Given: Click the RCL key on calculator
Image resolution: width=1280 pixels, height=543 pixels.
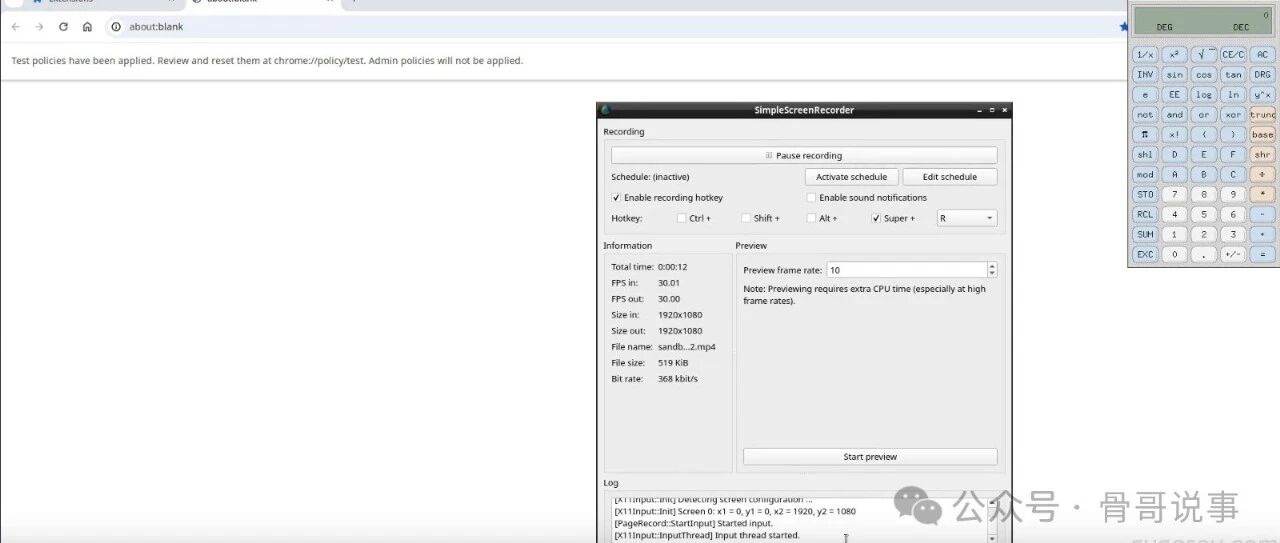Looking at the screenshot, I should [1145, 214].
